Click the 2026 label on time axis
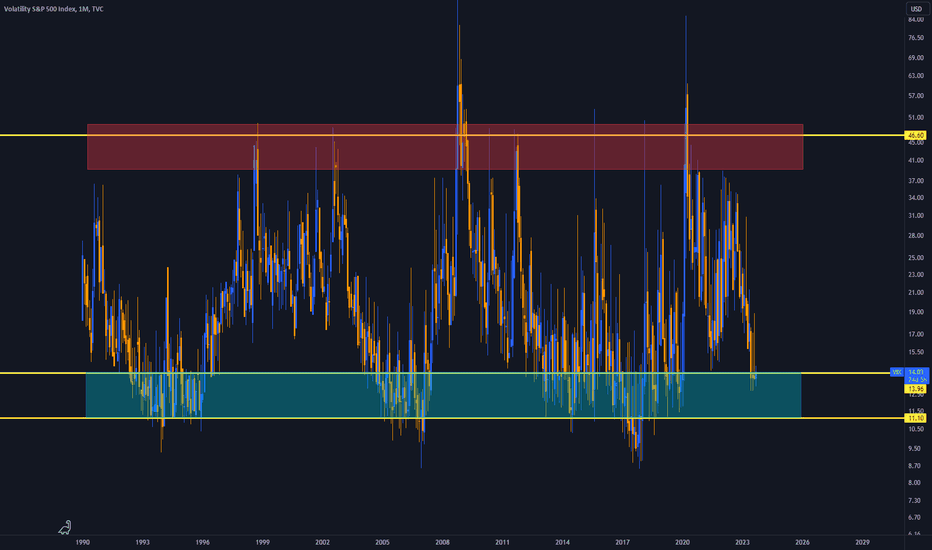This screenshot has width=932, height=550. pos(802,542)
